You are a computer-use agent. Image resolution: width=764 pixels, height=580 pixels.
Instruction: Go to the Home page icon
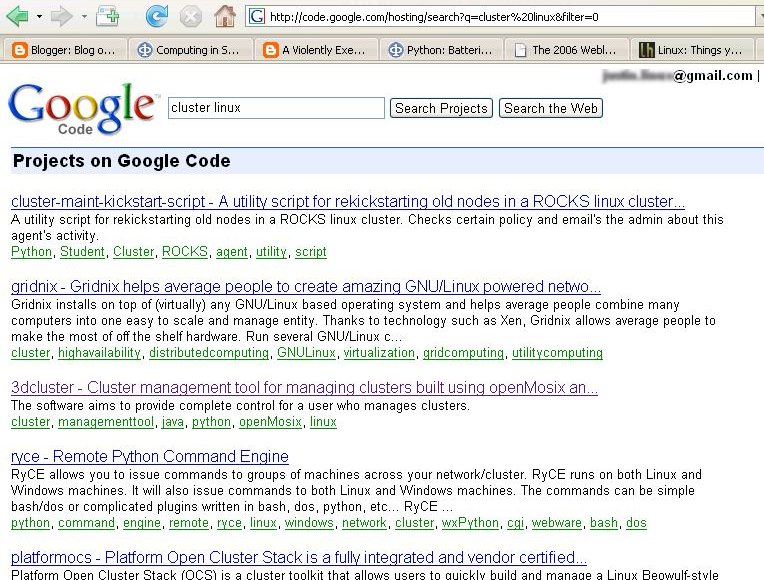click(225, 16)
